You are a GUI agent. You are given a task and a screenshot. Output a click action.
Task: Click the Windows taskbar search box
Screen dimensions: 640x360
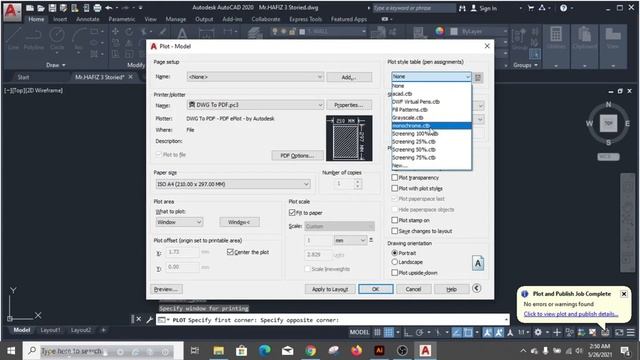pyautogui.click(x=102, y=351)
